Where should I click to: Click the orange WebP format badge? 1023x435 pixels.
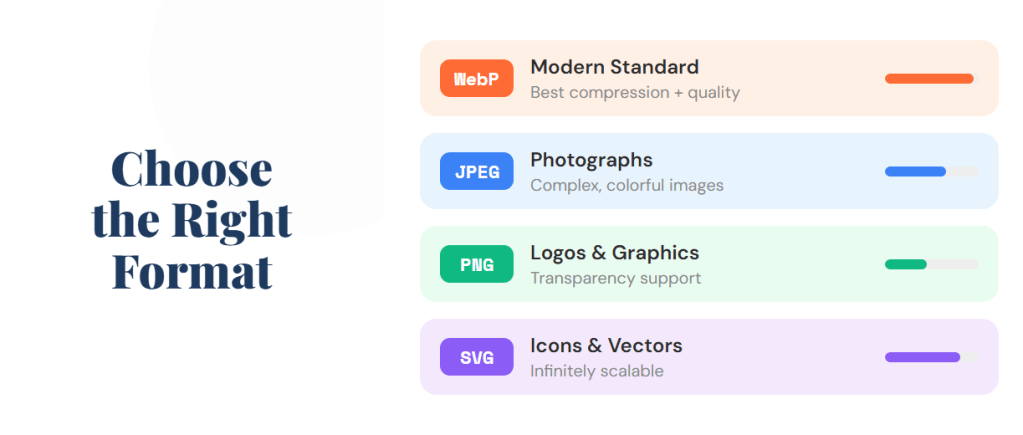pos(476,78)
